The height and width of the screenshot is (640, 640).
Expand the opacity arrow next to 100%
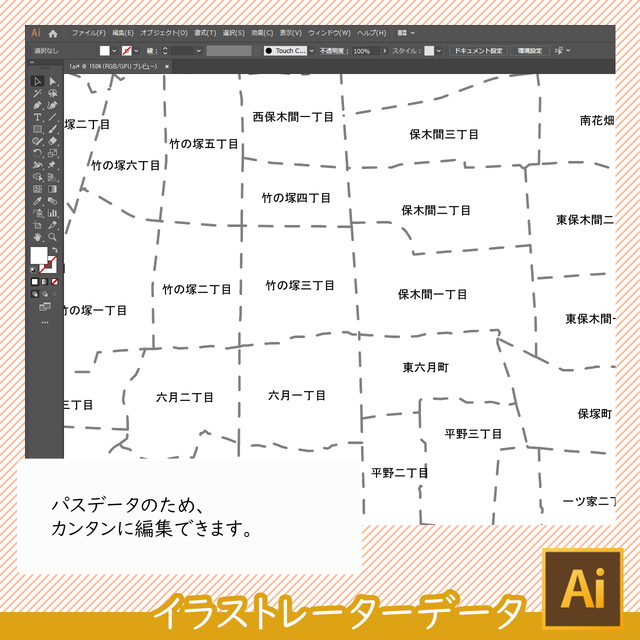coord(384,51)
